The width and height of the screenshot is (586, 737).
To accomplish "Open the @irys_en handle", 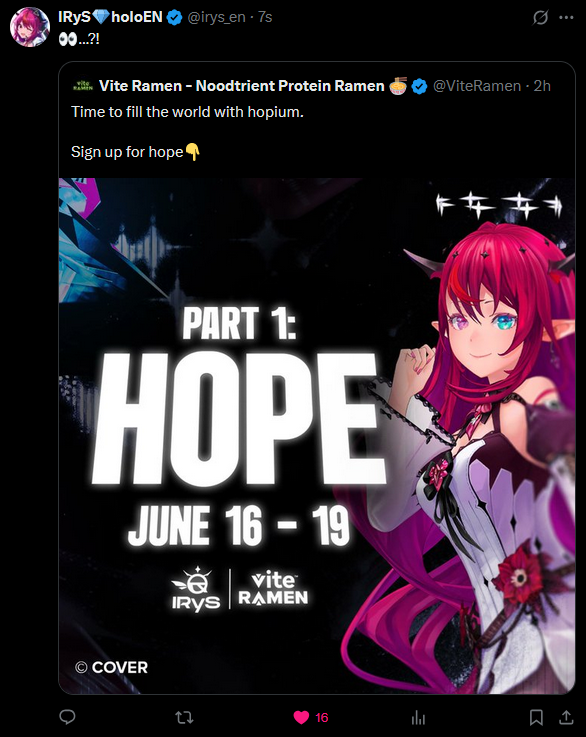I will click(216, 17).
